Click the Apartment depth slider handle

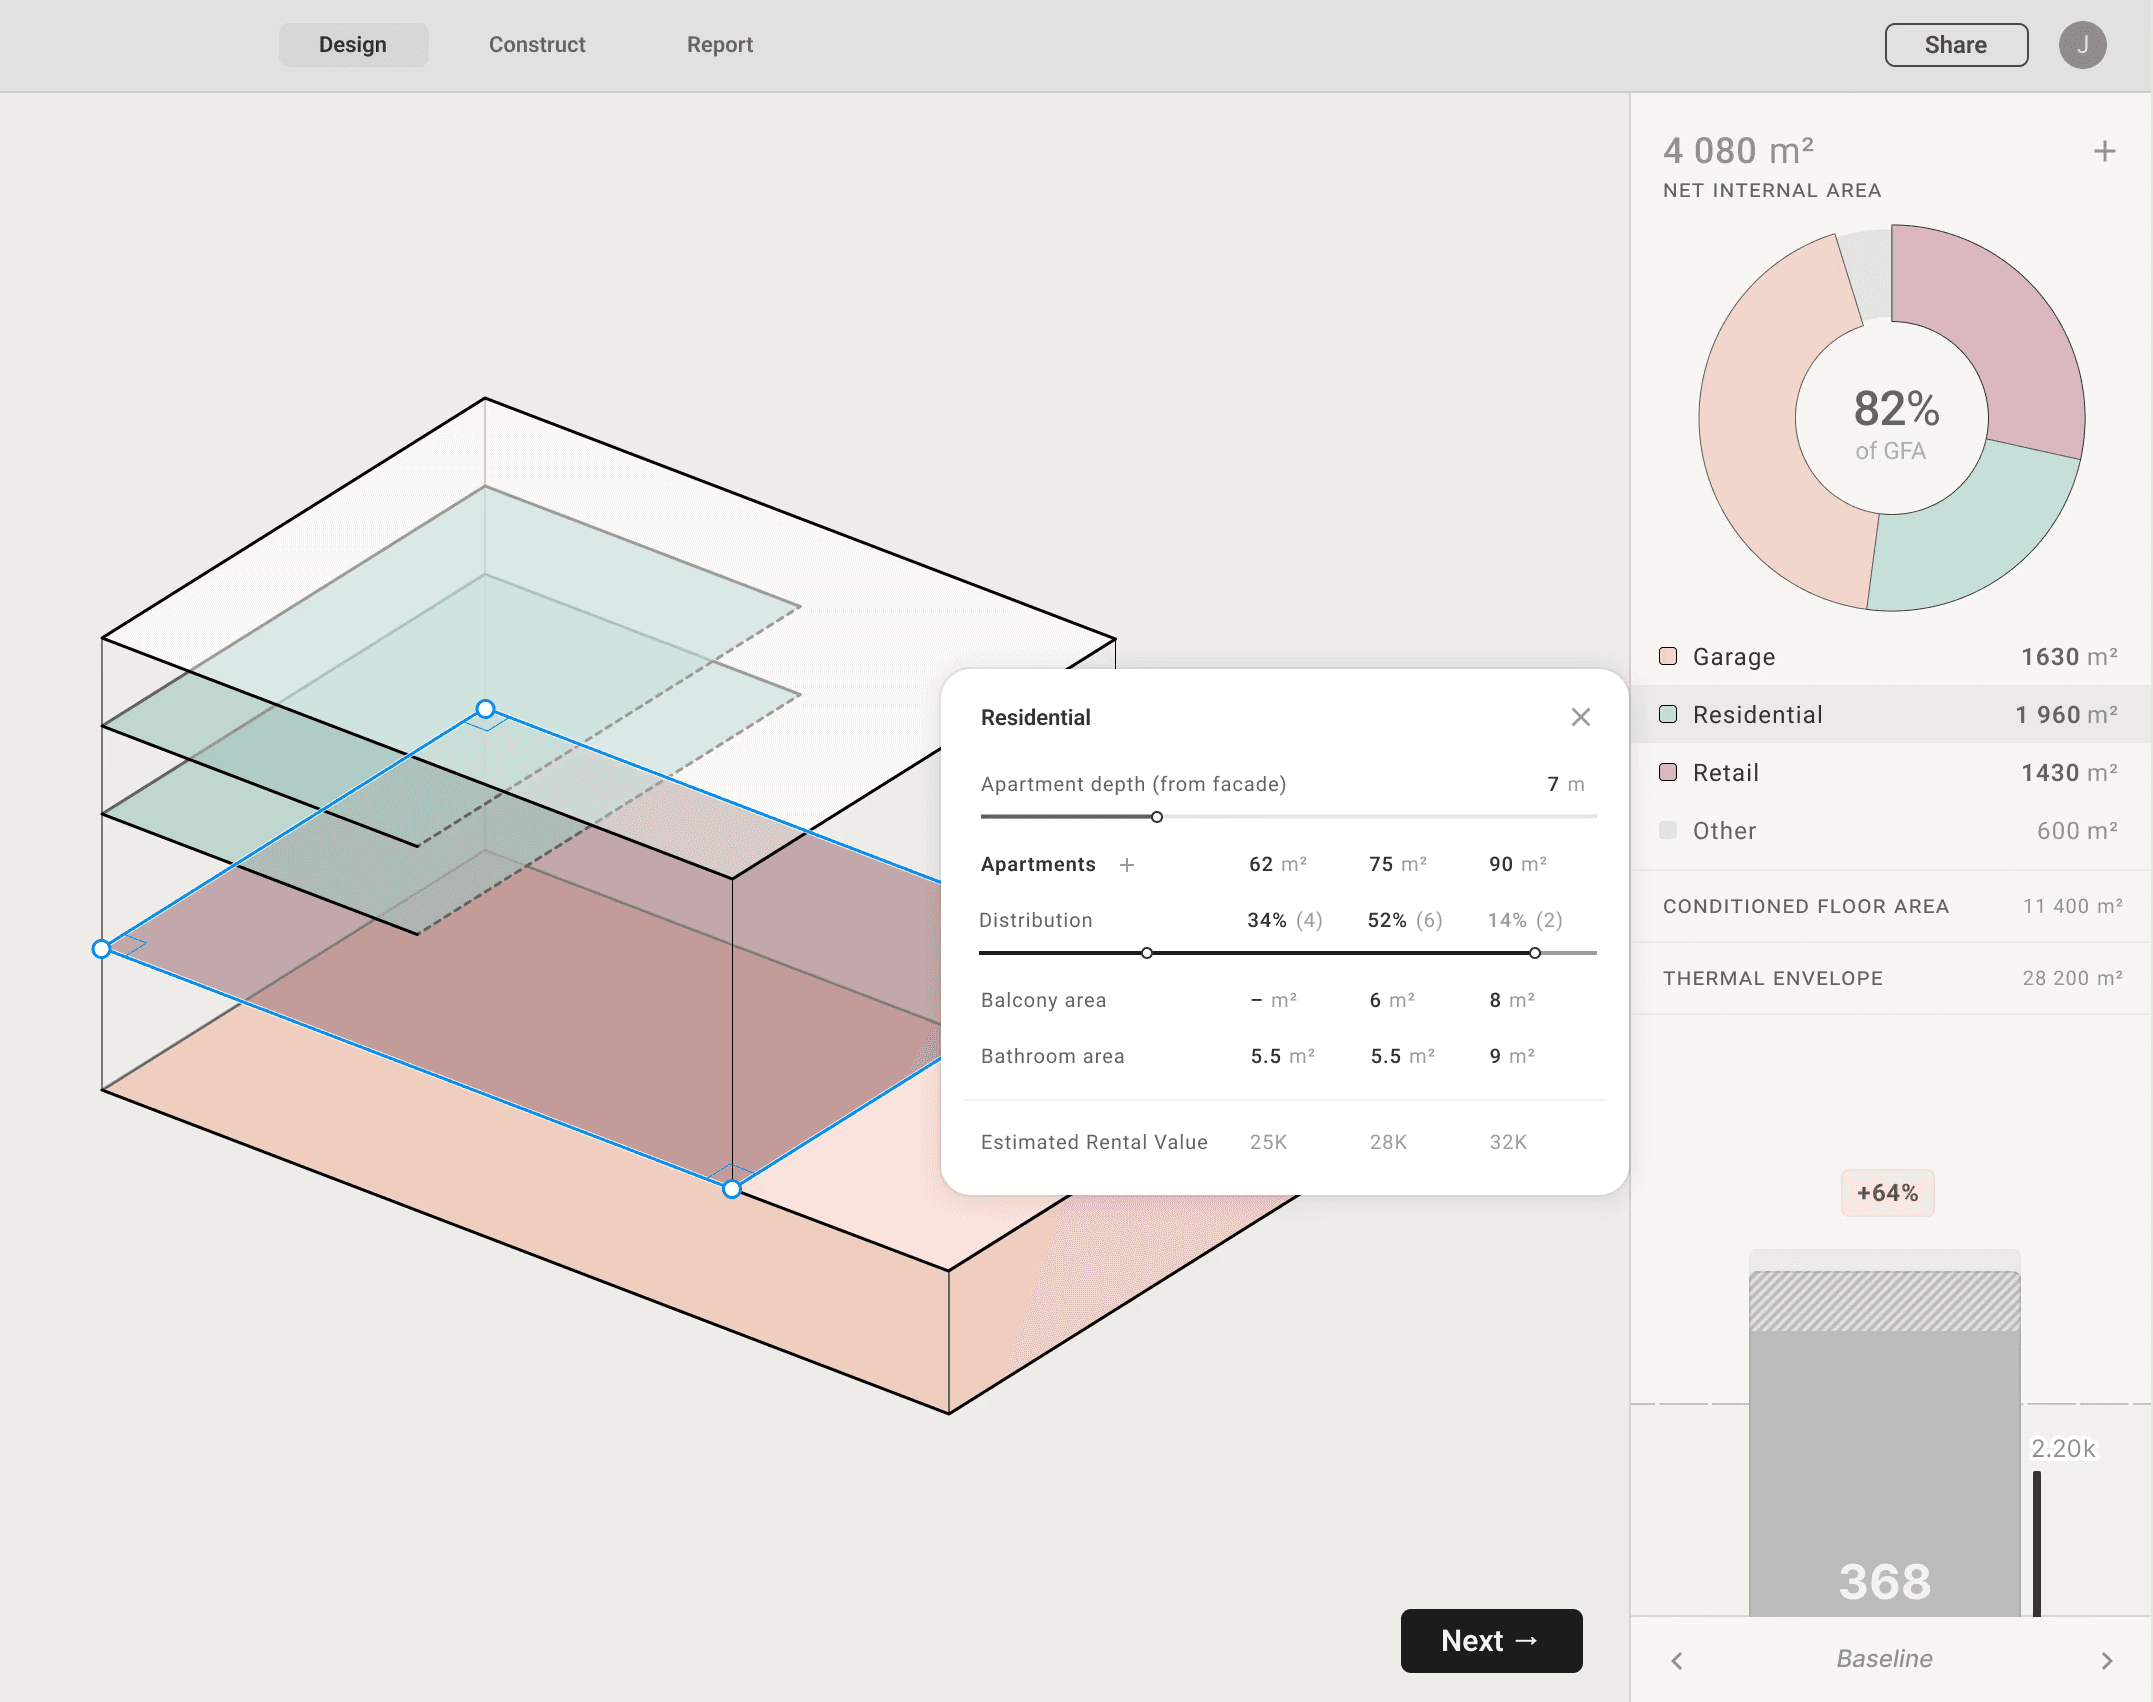point(1158,817)
